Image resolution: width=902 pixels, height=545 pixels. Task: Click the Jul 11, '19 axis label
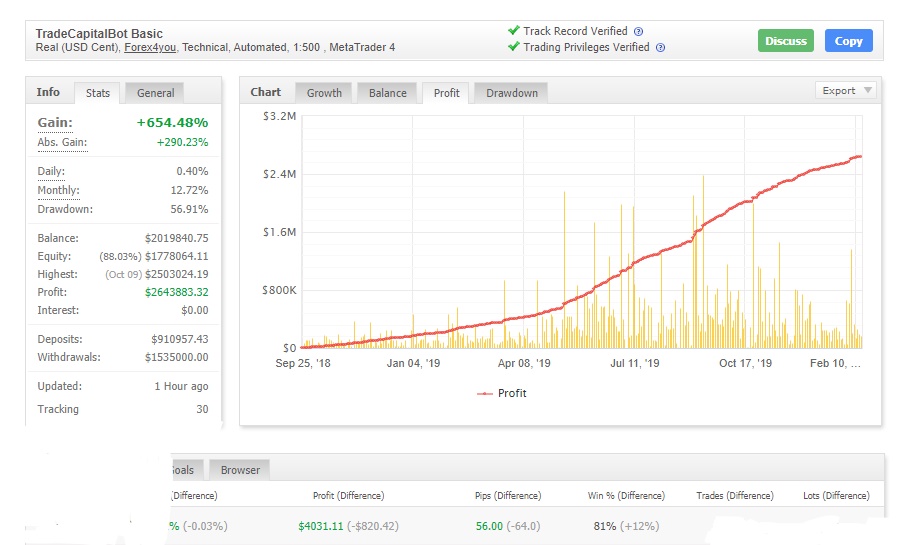point(635,363)
